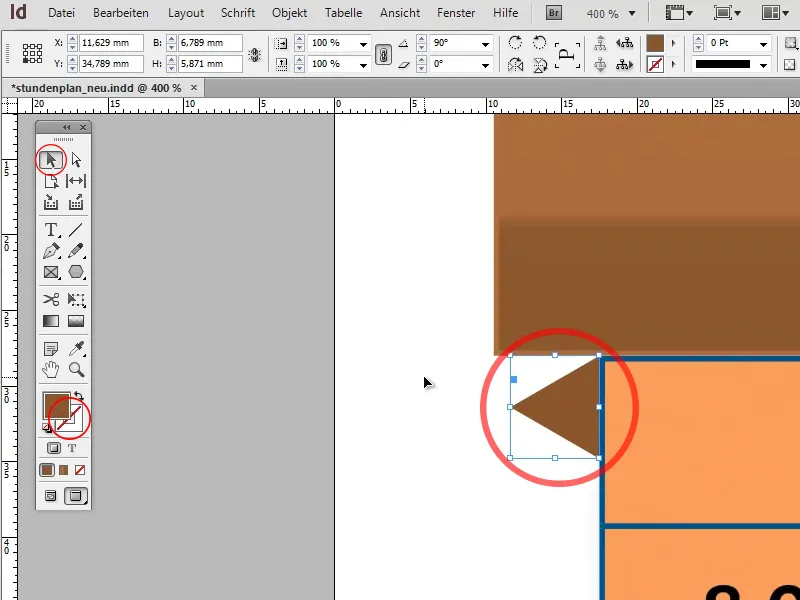Viewport: 800px width, 600px height.
Task: Open the Ansicht menu
Action: pyautogui.click(x=400, y=13)
